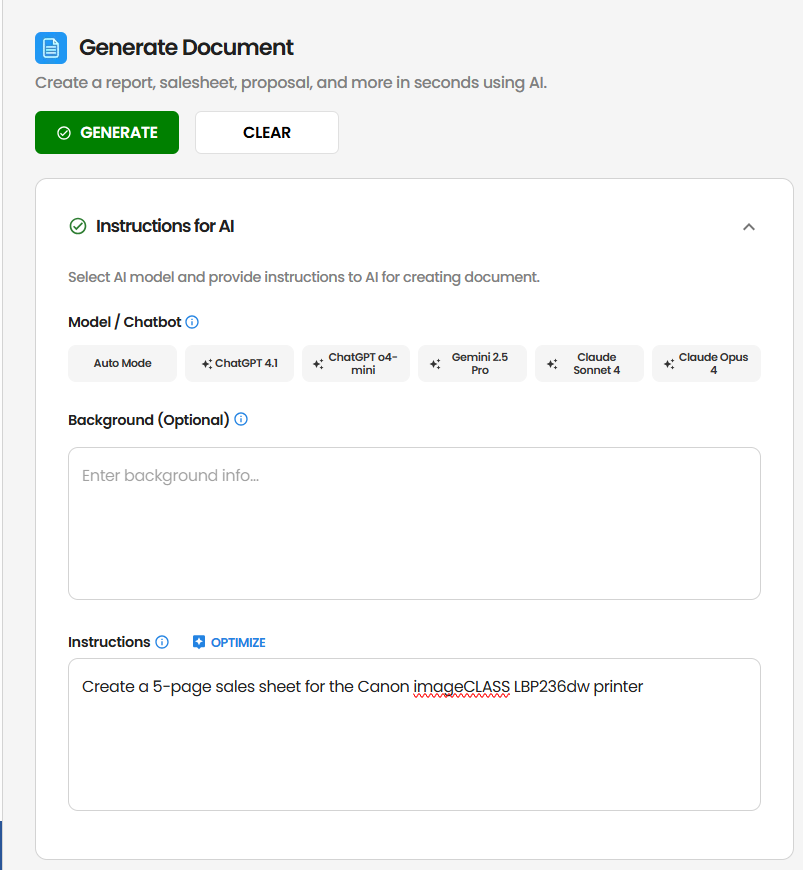Click the CLEAR button
803x870 pixels.
click(x=266, y=132)
